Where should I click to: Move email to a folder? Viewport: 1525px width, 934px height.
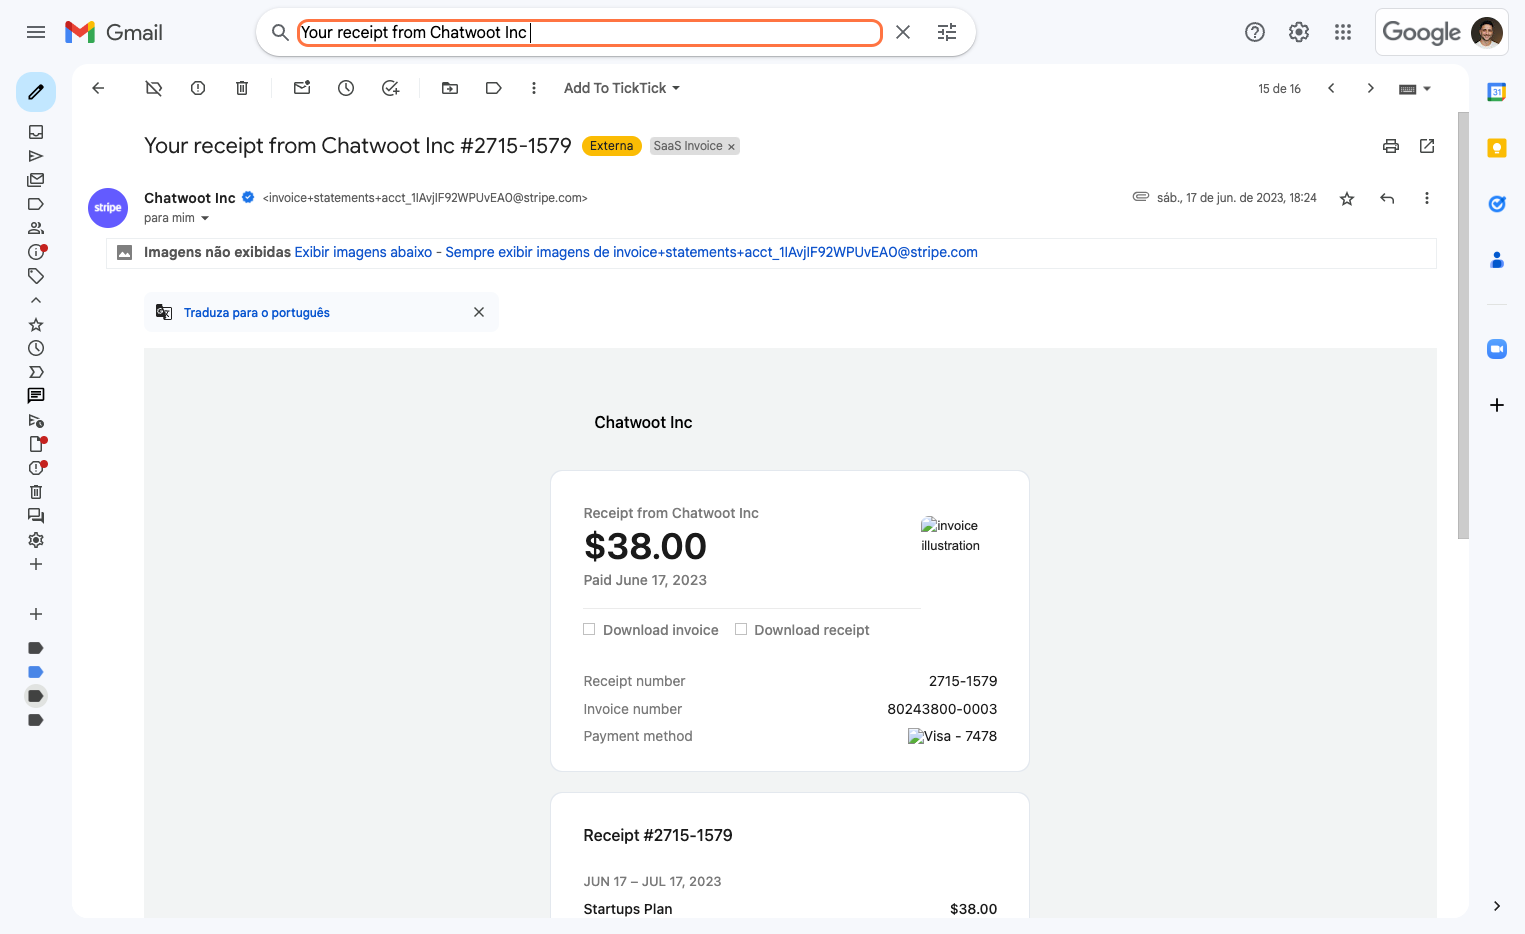click(450, 88)
